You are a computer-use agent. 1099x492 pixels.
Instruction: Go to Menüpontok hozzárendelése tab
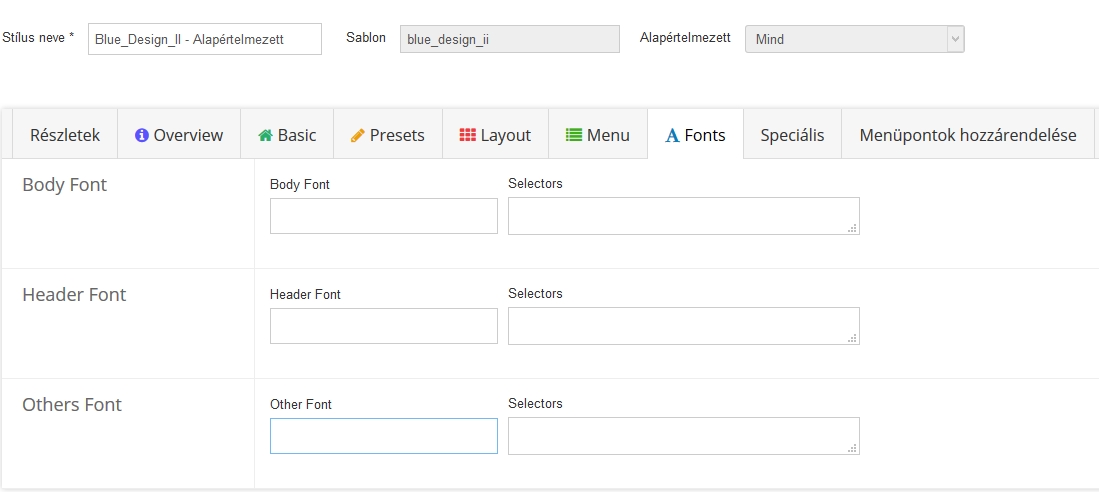pos(967,135)
